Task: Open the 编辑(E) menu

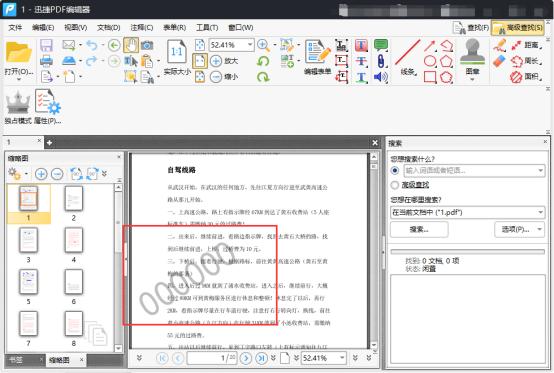Action: tap(43, 27)
